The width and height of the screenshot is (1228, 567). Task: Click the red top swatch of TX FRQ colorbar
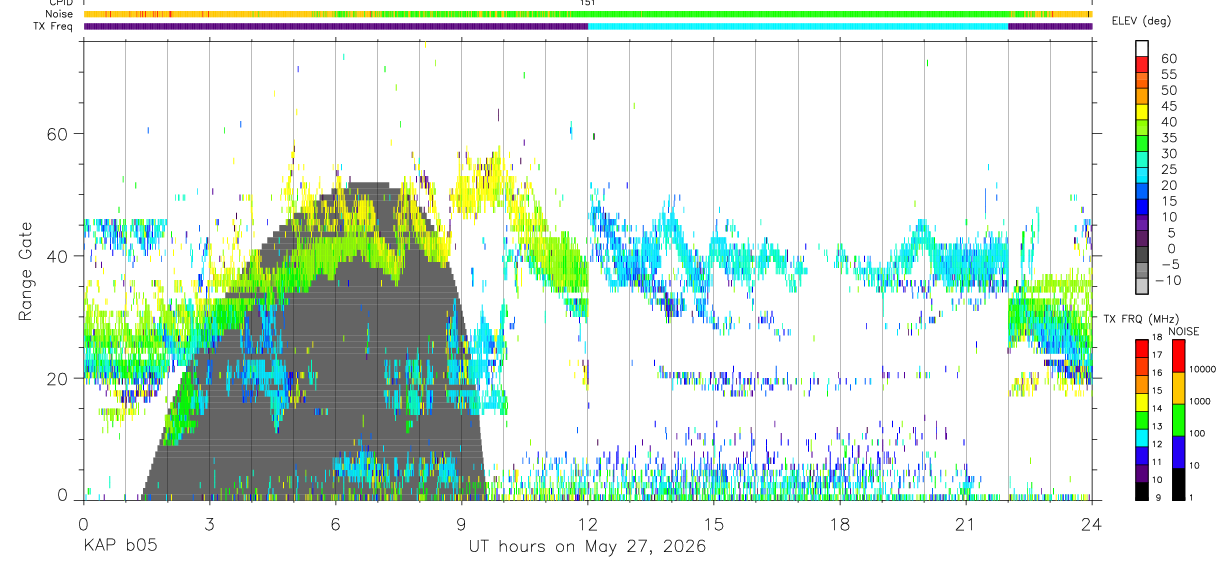click(x=1142, y=347)
